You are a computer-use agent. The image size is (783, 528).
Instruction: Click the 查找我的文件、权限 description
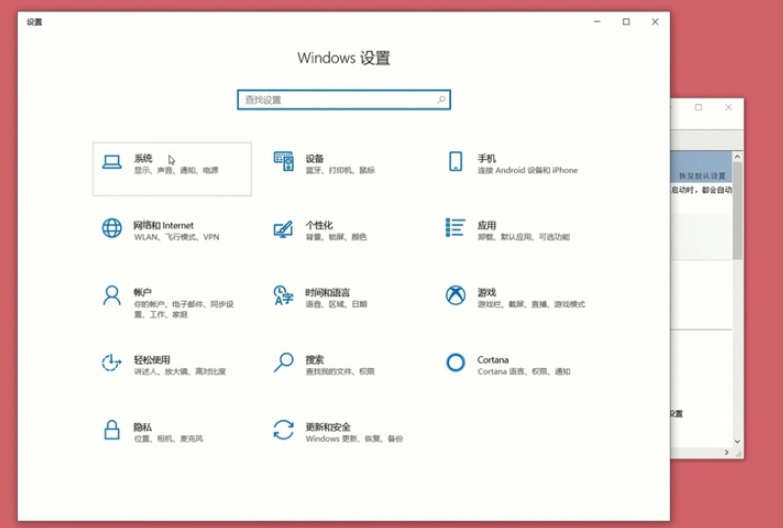pyautogui.click(x=340, y=372)
